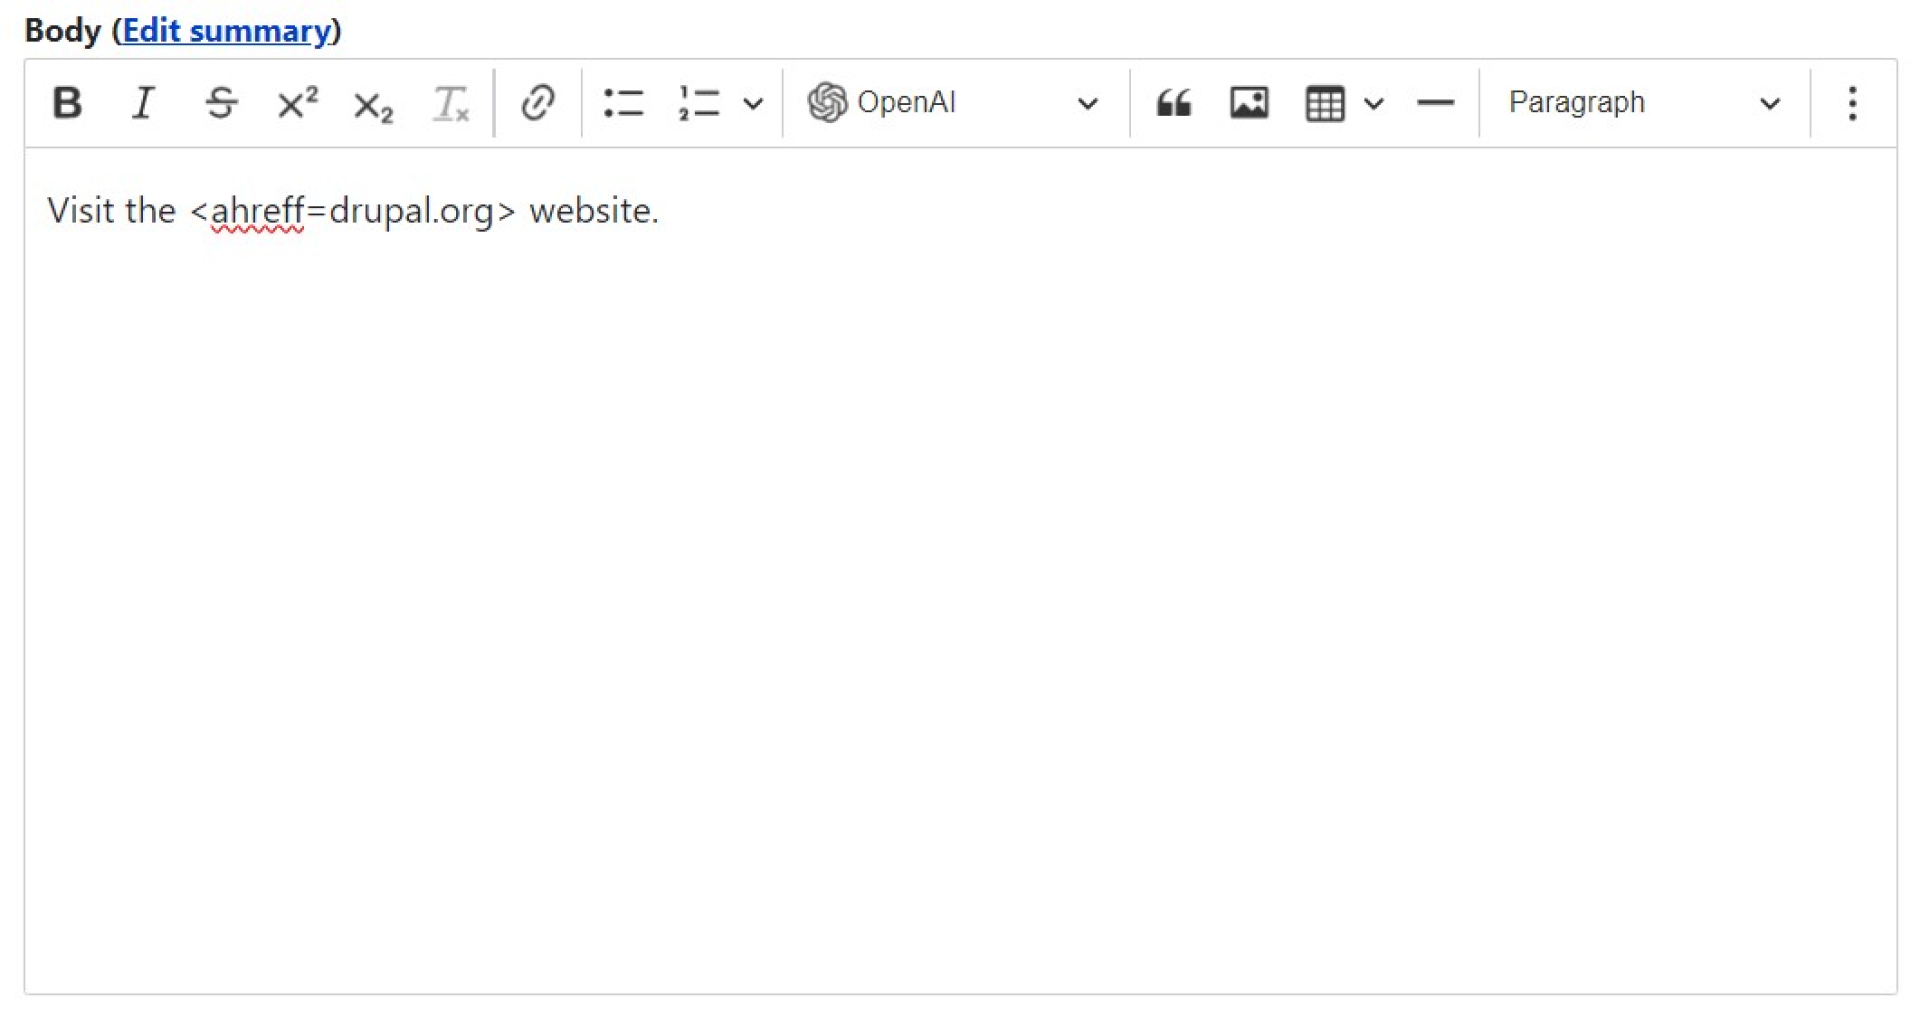
Task: Insert a table
Action: pos(1325,103)
